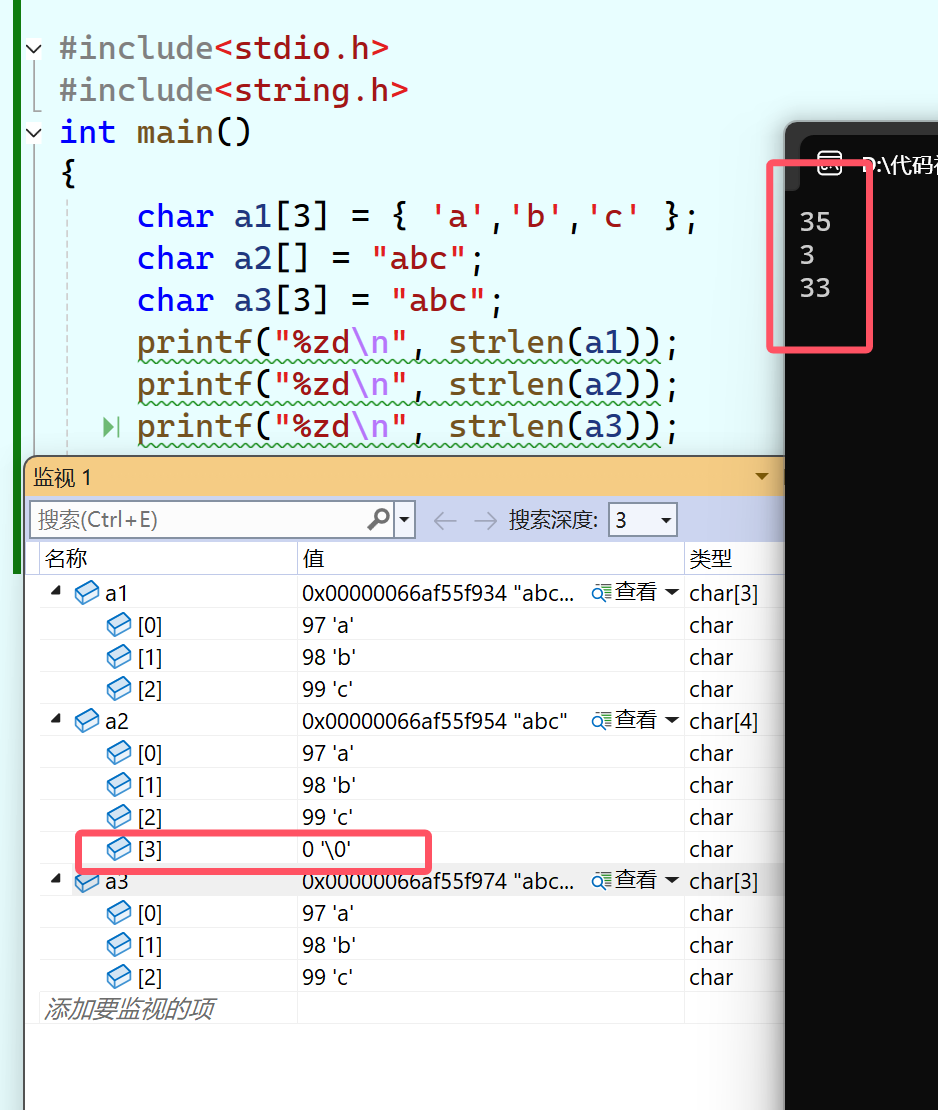Collapse the #include block fold chevron

33,49
